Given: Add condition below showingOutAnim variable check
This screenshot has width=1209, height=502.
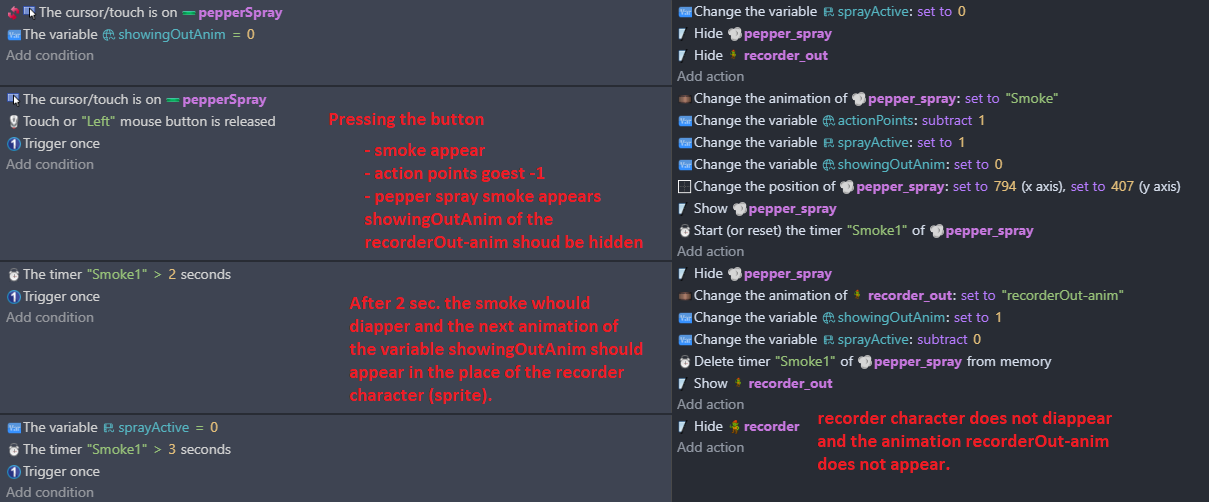Looking at the screenshot, I should tap(50, 55).
